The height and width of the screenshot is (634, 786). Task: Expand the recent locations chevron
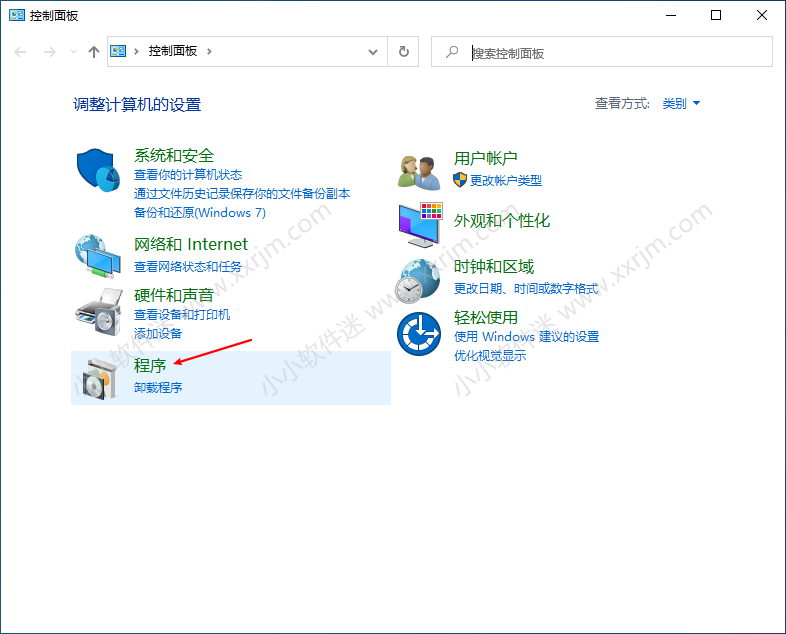[73, 52]
